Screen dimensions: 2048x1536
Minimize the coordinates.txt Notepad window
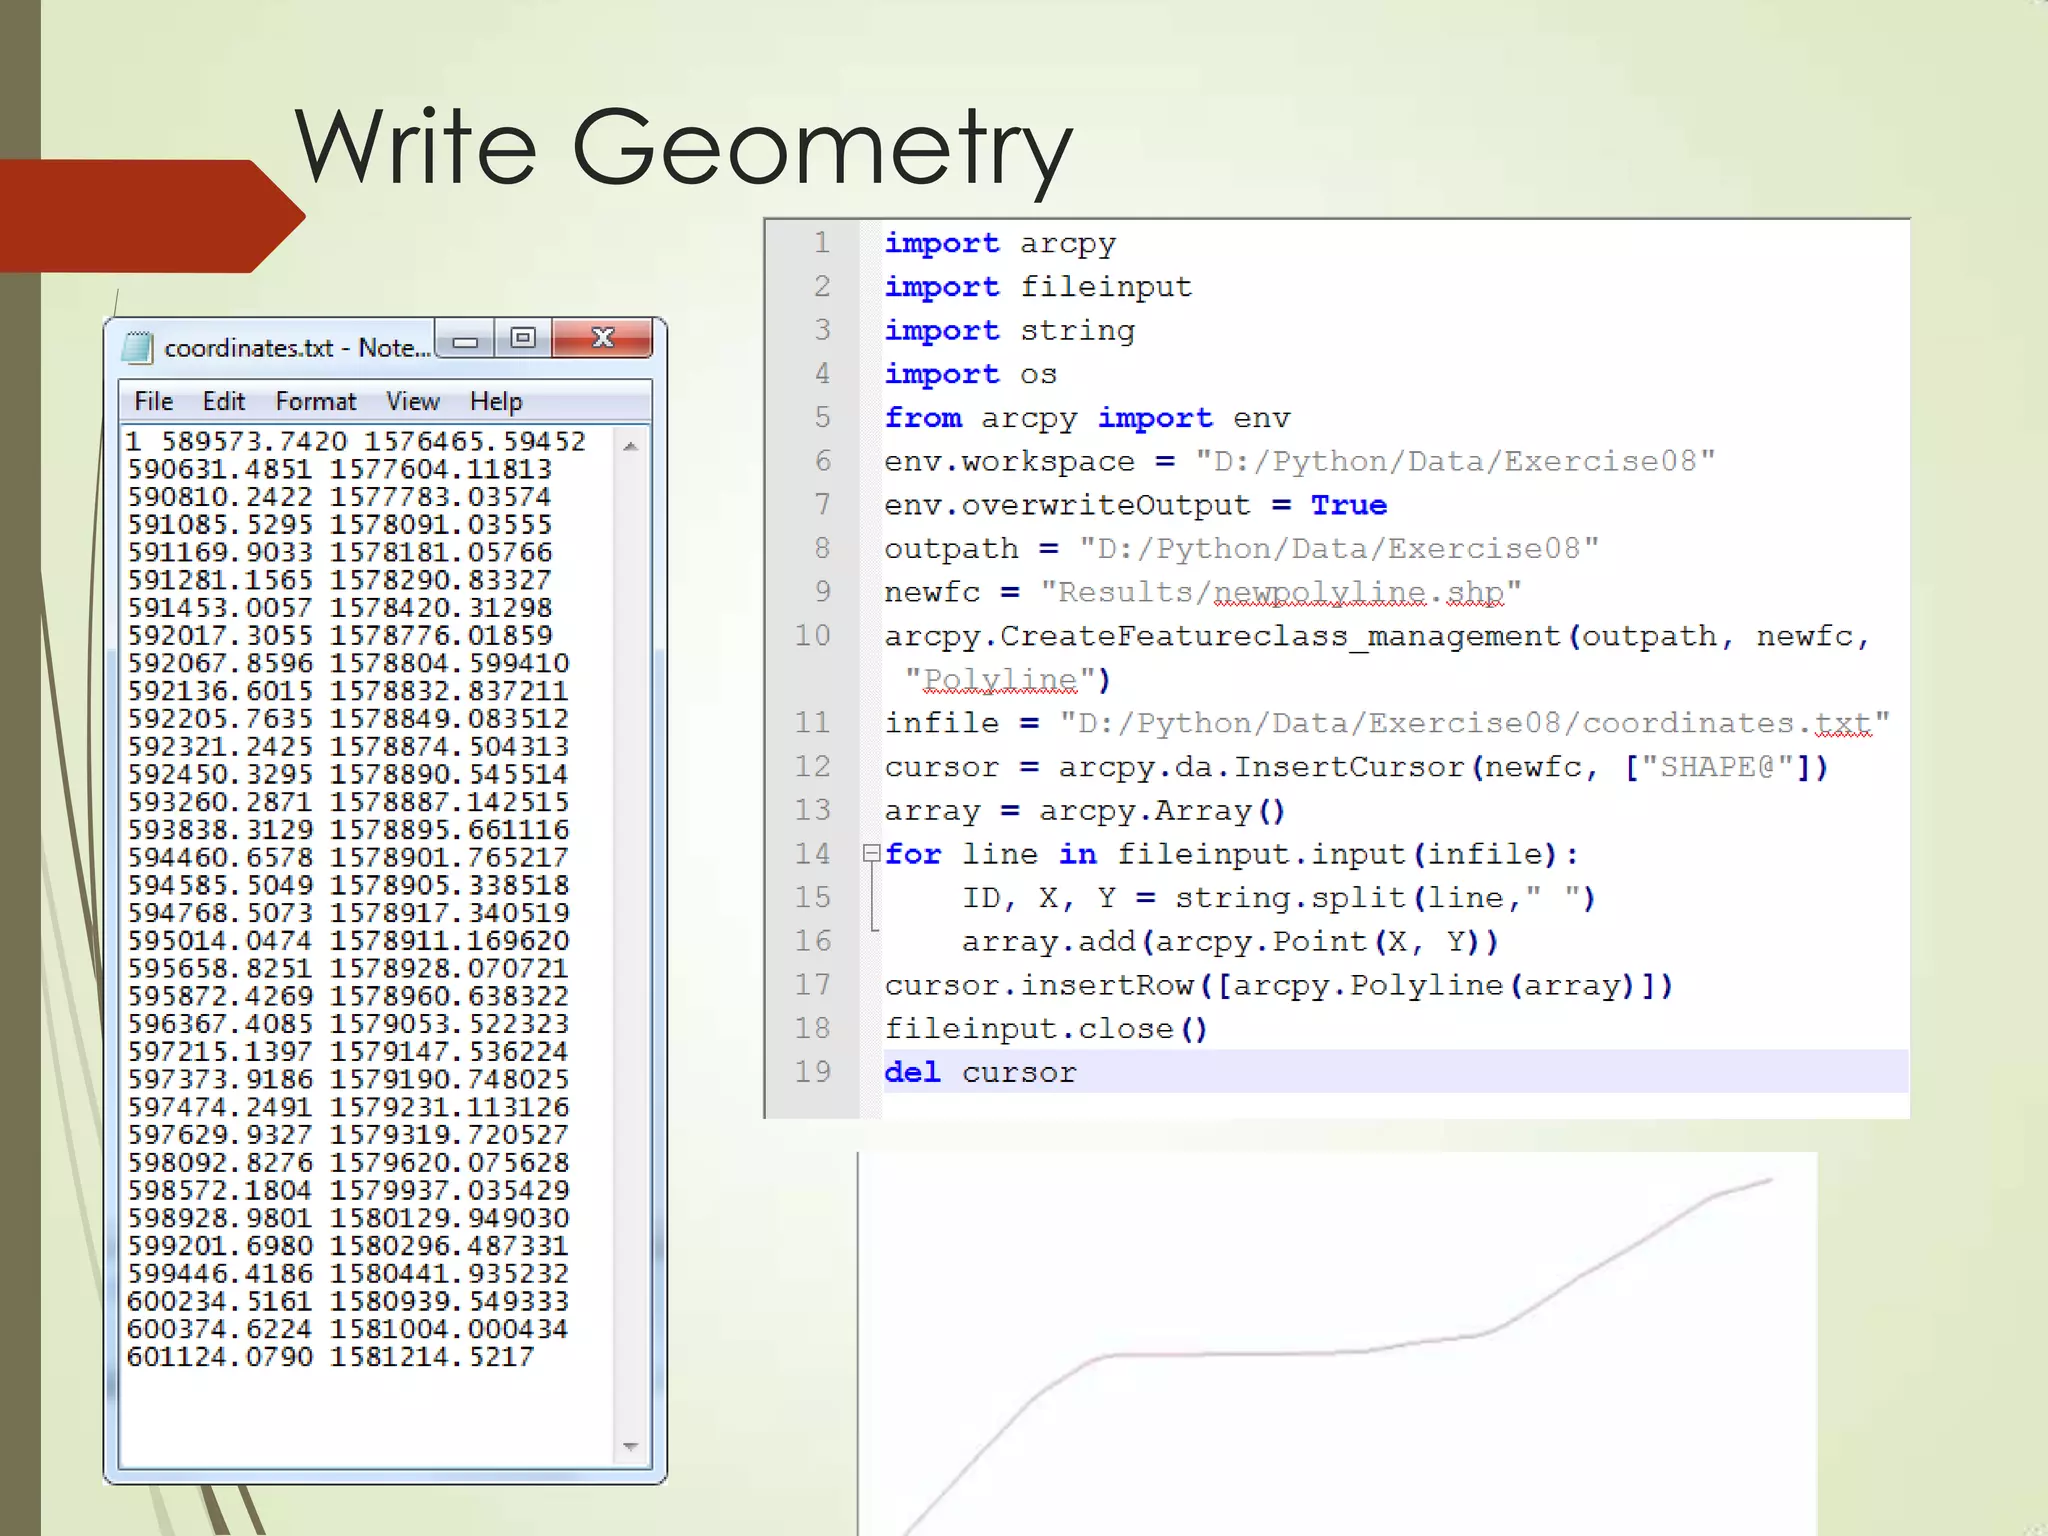pyautogui.click(x=465, y=339)
